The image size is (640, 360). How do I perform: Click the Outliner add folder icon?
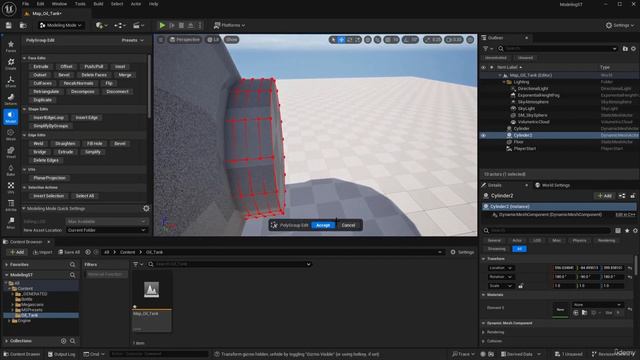click(x=625, y=49)
